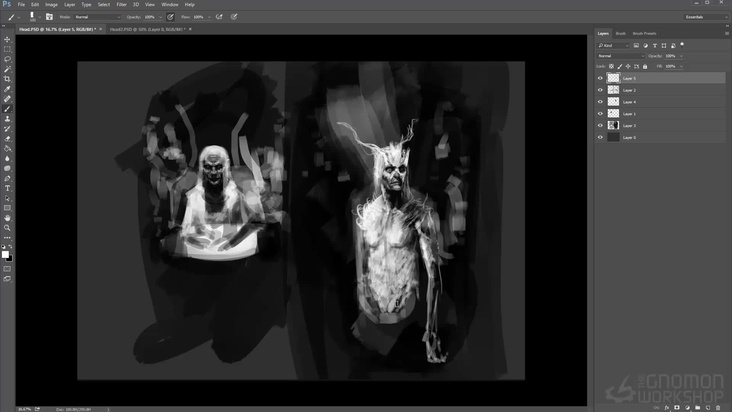Lock all layer attributes

(x=645, y=66)
